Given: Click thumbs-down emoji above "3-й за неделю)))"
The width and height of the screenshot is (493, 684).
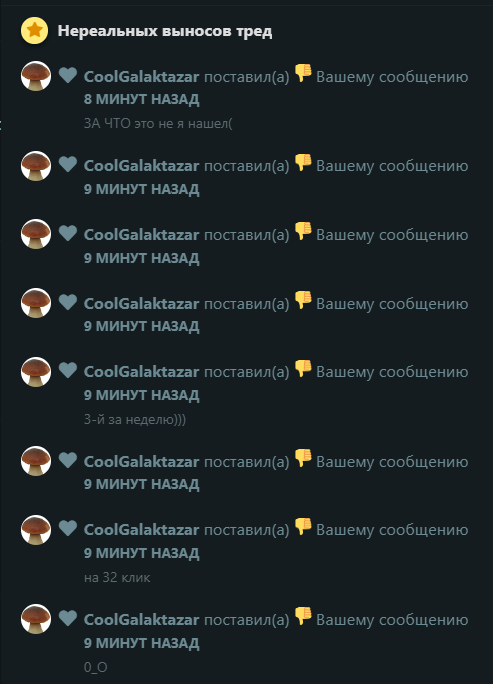Looking at the screenshot, I should [x=303, y=368].
